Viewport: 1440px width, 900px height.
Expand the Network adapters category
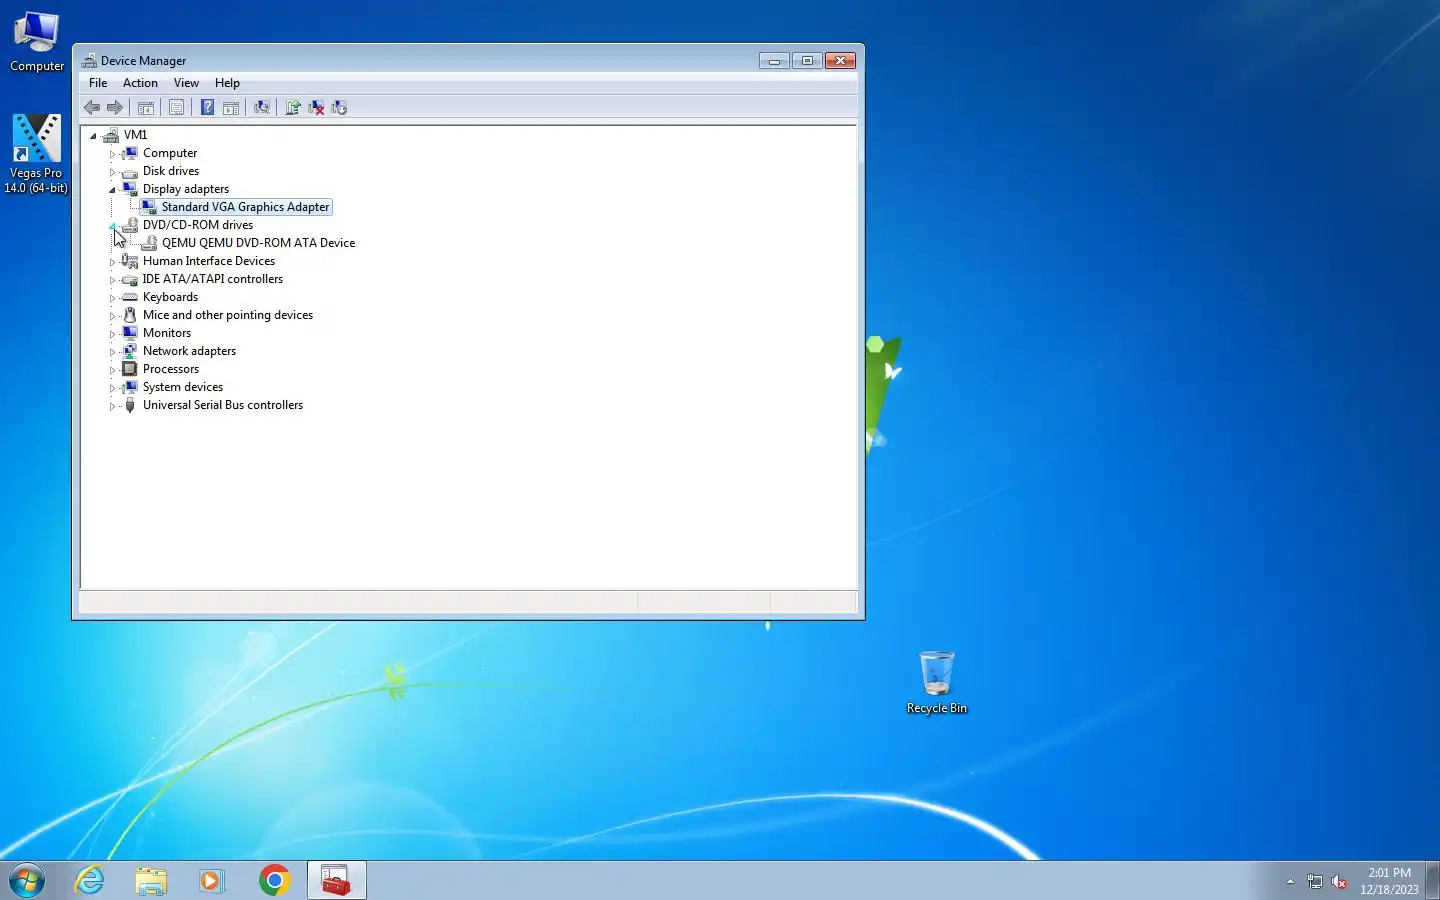[x=112, y=352]
